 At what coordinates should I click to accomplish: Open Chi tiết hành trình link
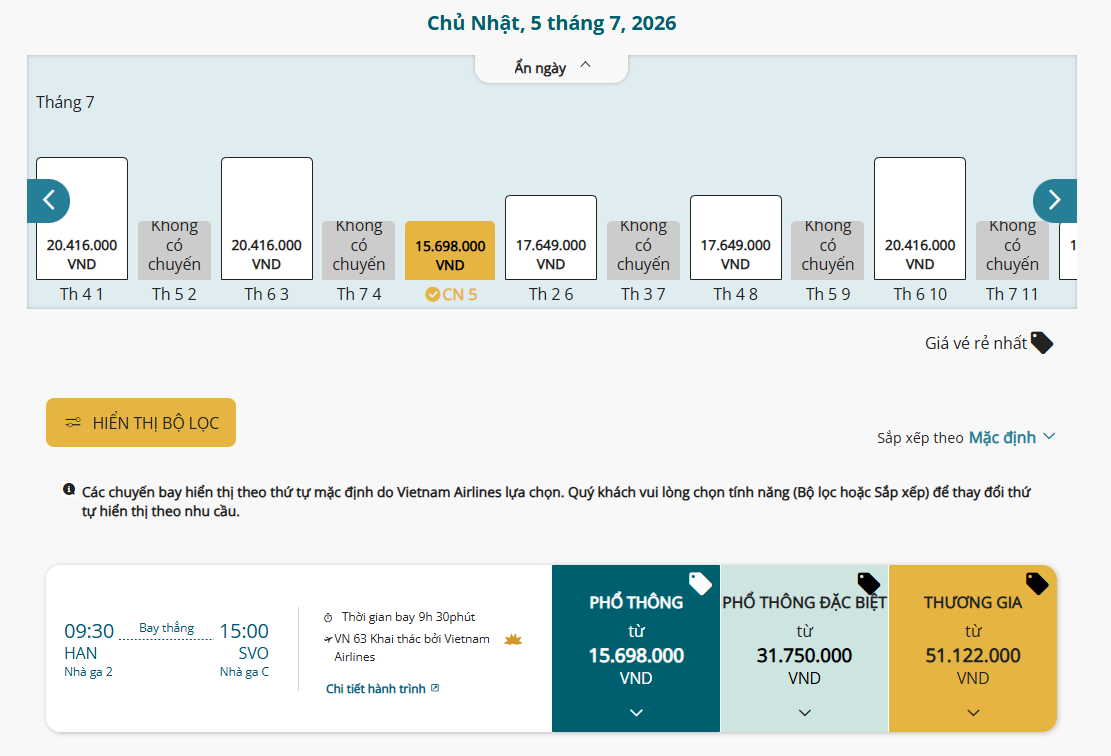point(383,689)
